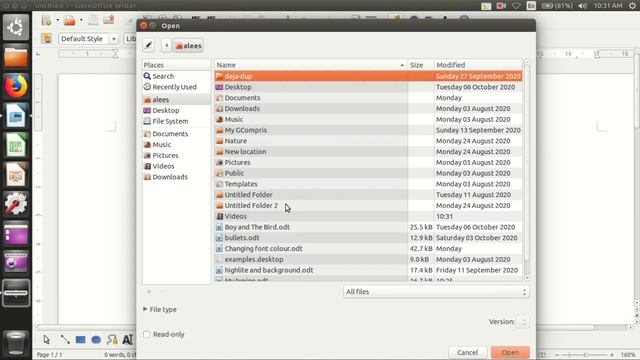Click the battery indicator in top panel
640x360 pixels.
pos(557,6)
